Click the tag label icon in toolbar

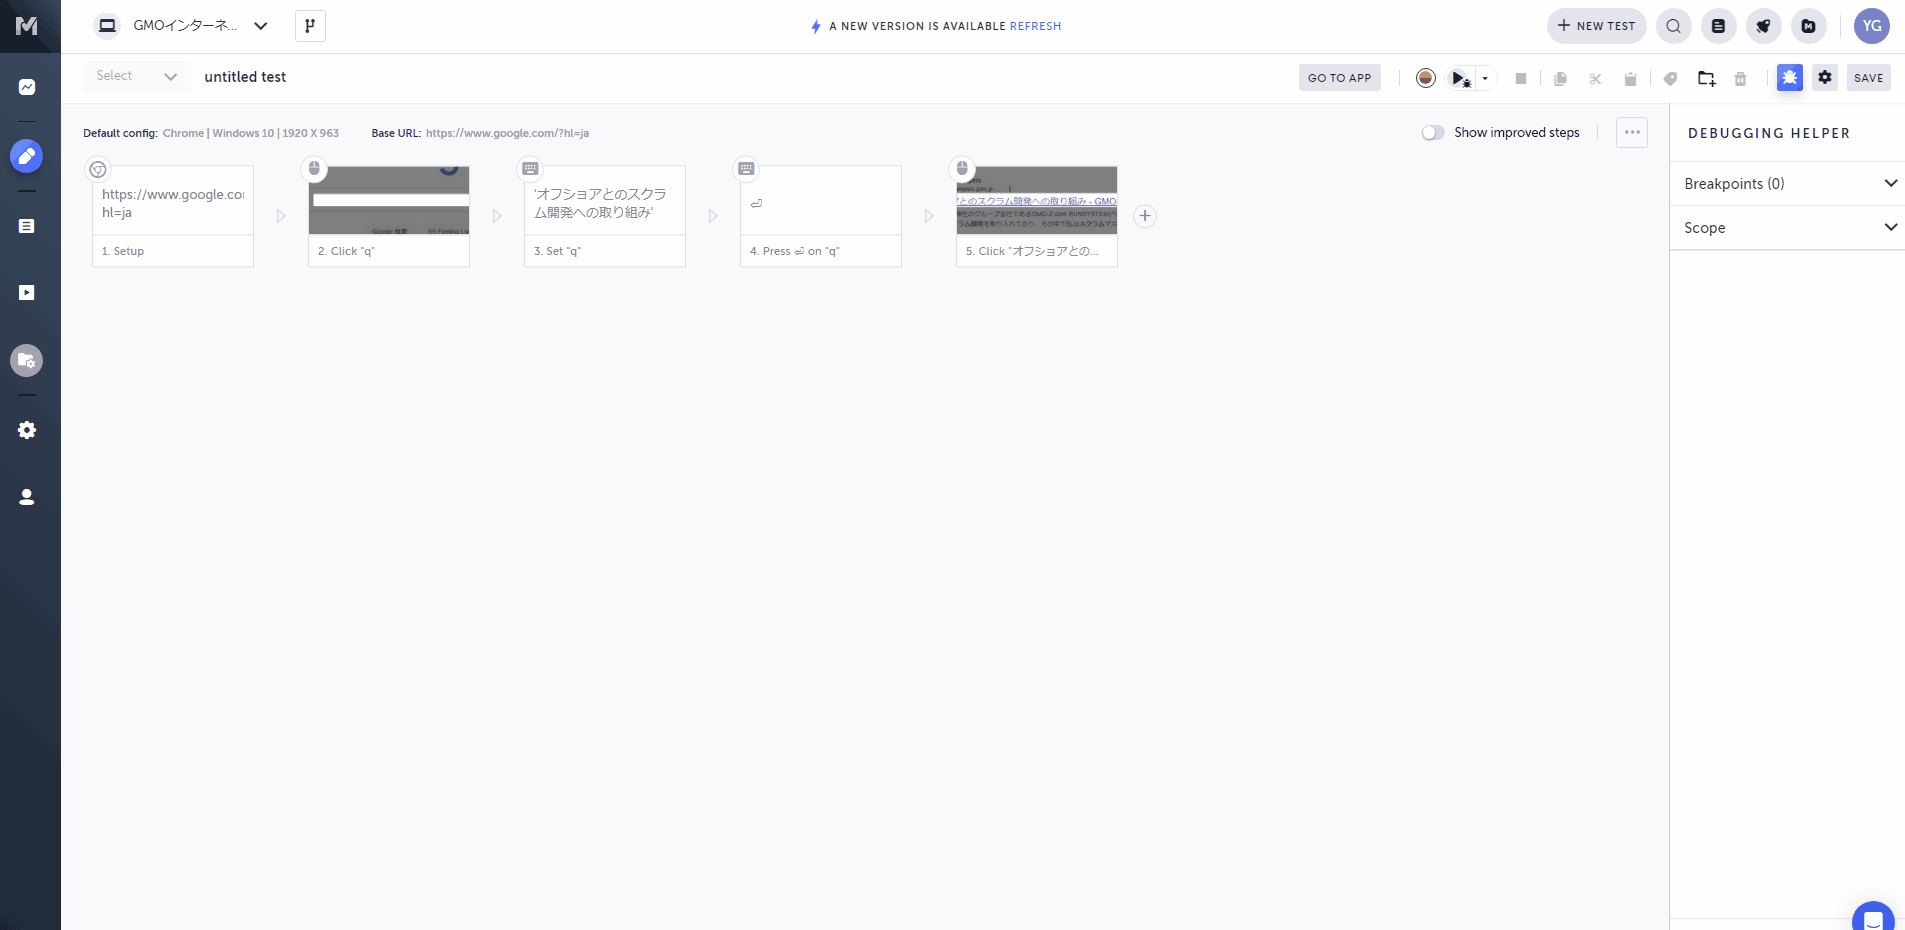[1670, 78]
